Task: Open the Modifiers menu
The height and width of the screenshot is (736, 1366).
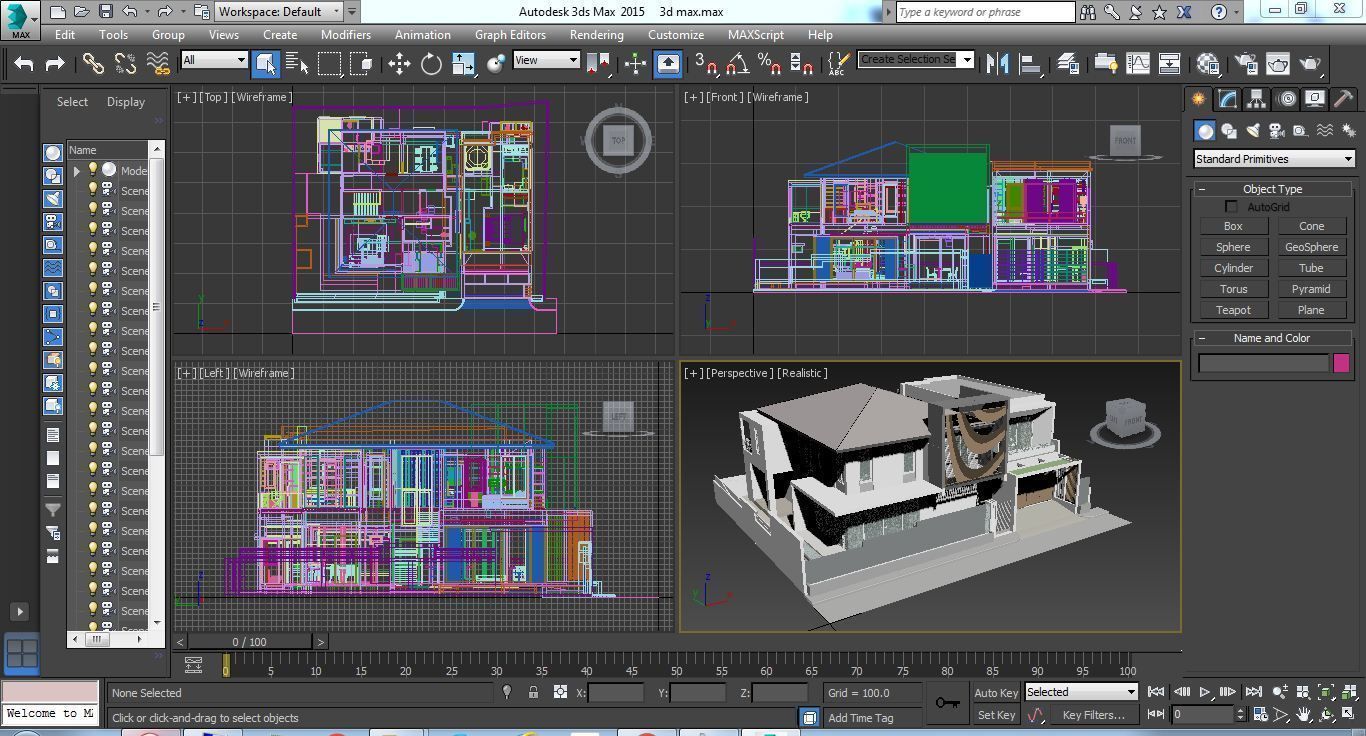Action: [346, 34]
